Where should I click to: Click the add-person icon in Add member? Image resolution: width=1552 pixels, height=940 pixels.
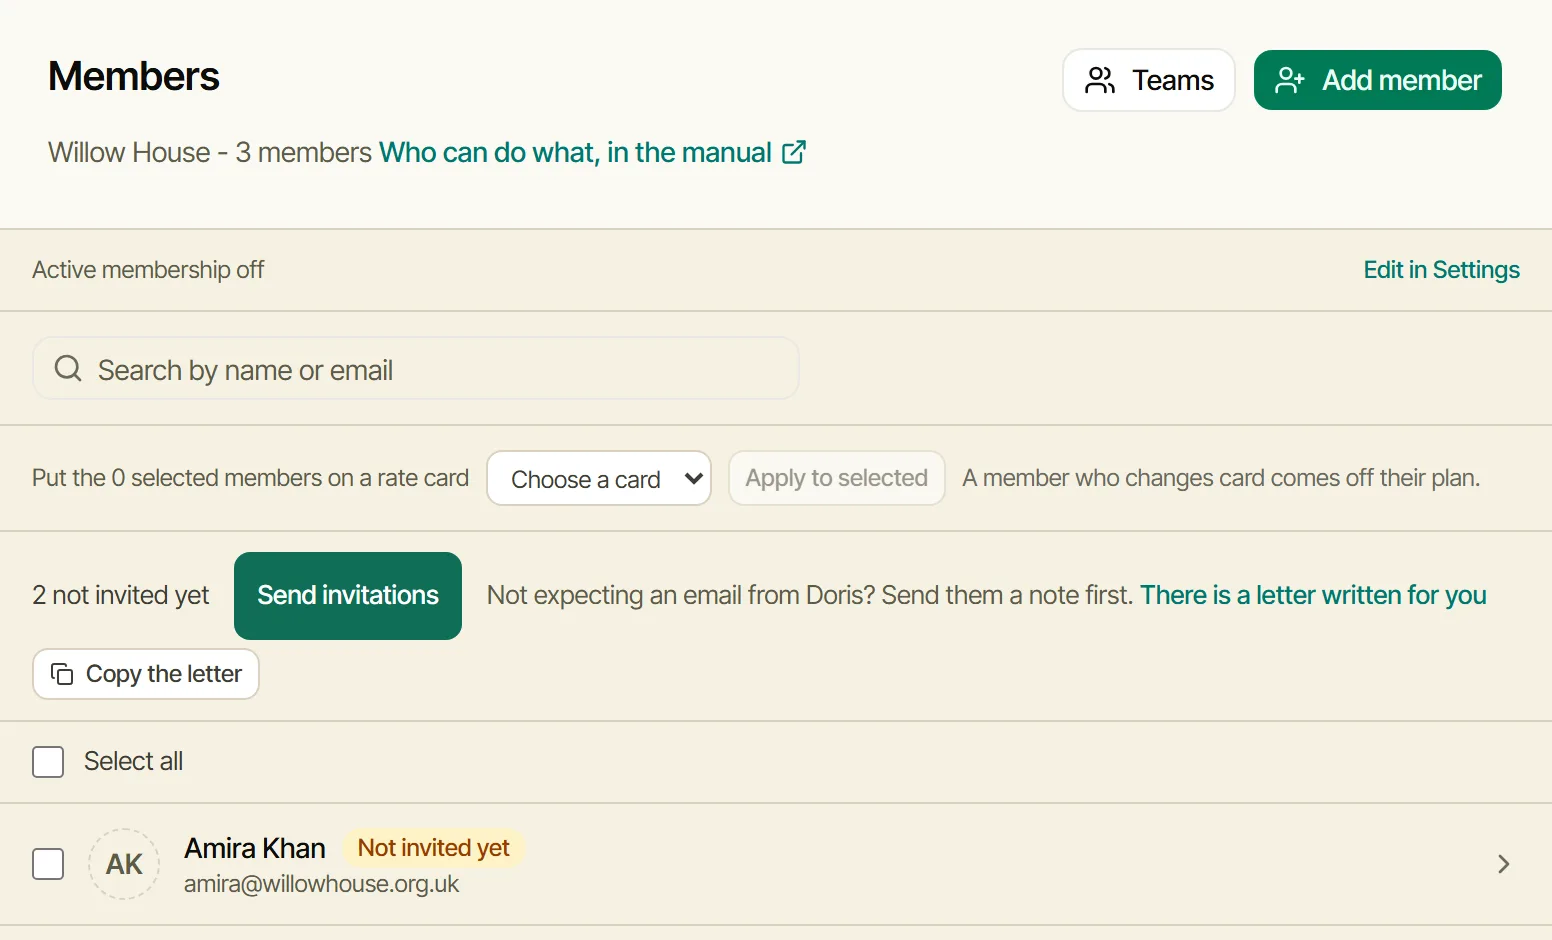[x=1290, y=80]
